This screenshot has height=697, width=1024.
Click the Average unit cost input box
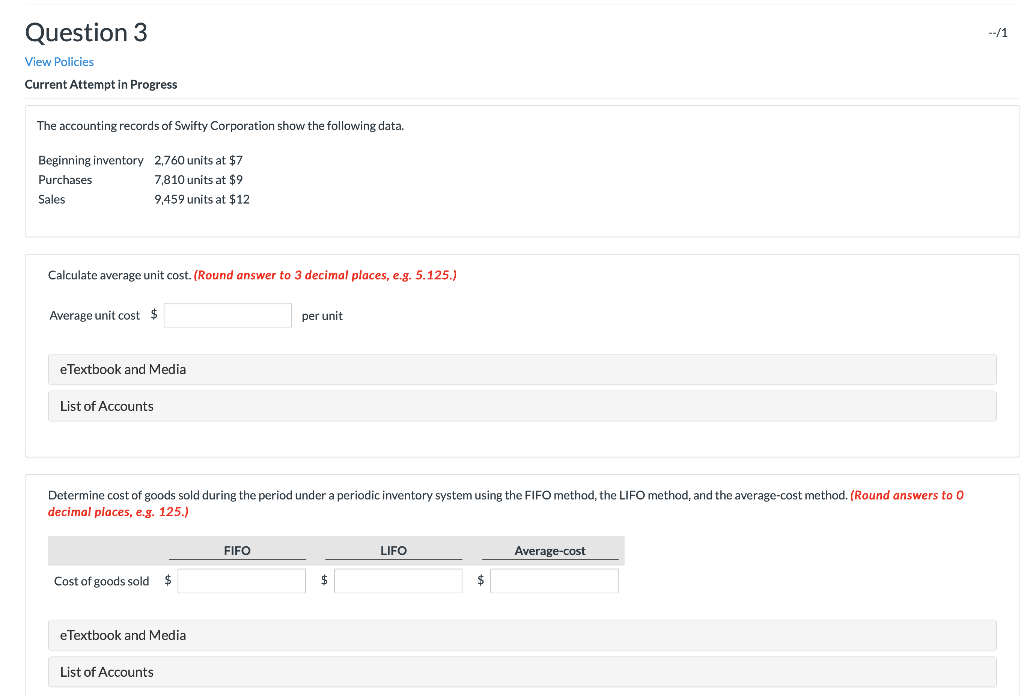227,314
